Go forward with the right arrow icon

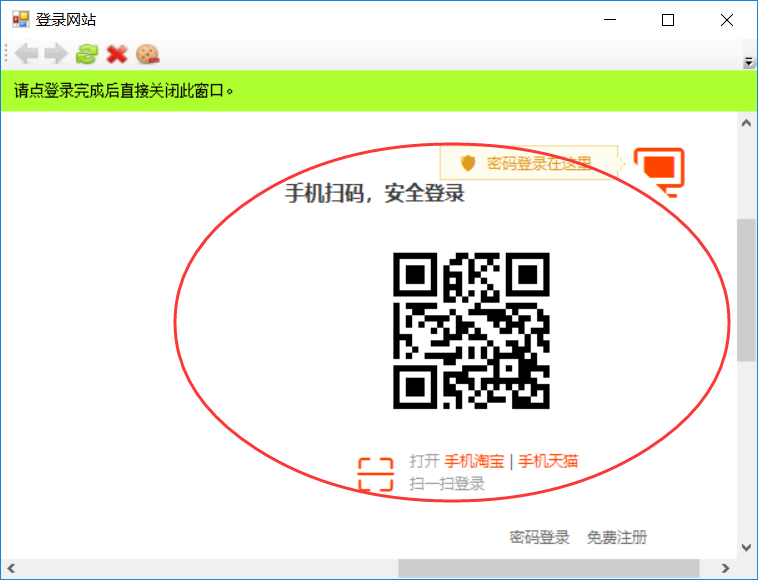tap(56, 54)
